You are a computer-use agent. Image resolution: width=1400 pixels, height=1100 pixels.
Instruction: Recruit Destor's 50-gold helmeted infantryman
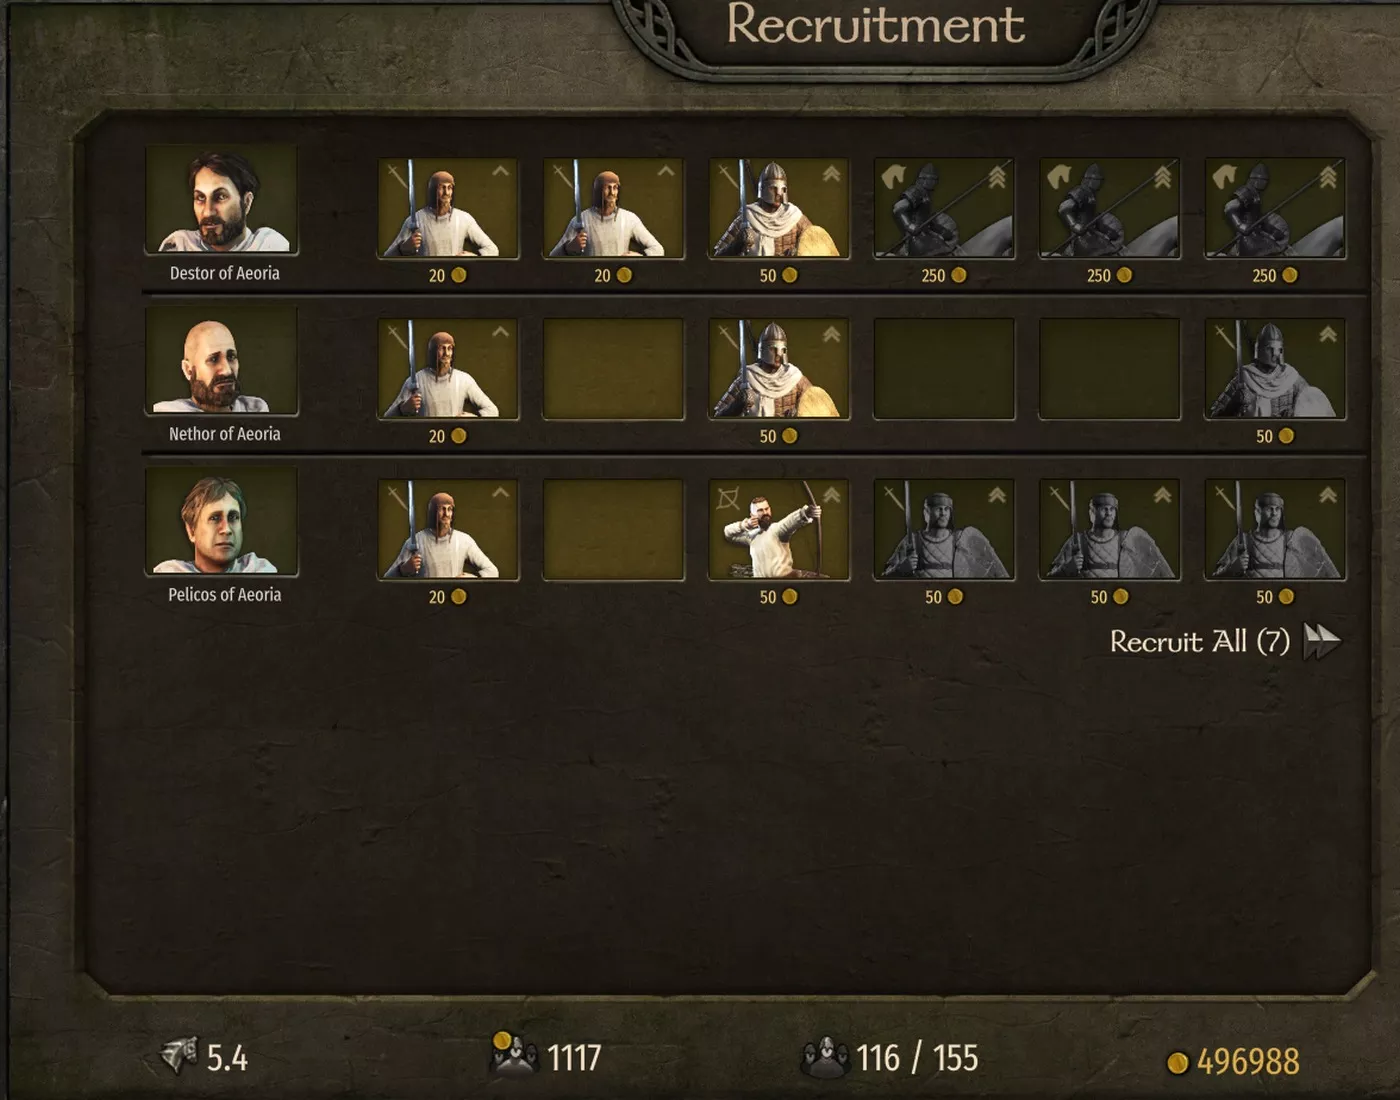[x=779, y=208]
